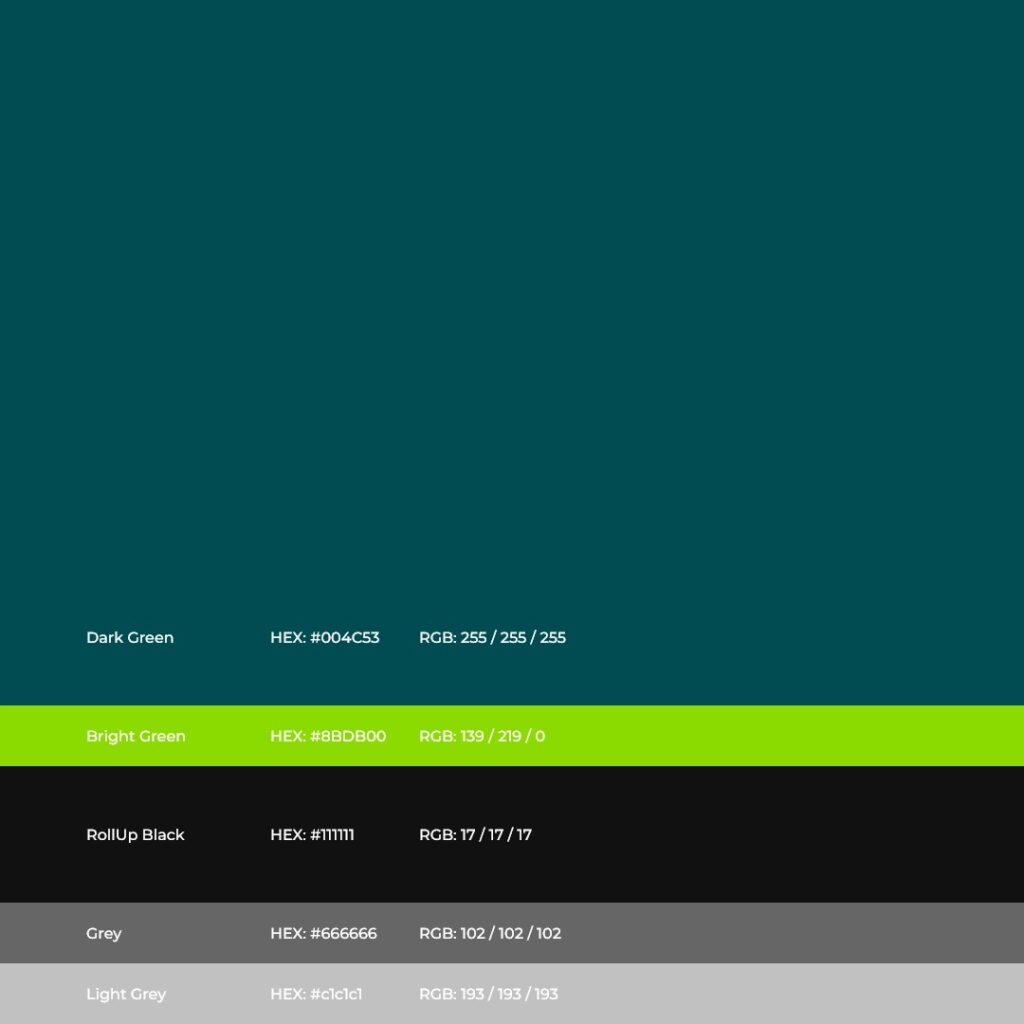Click the "Bright Green" color name
Screen dimensions: 1024x1024
136,736
